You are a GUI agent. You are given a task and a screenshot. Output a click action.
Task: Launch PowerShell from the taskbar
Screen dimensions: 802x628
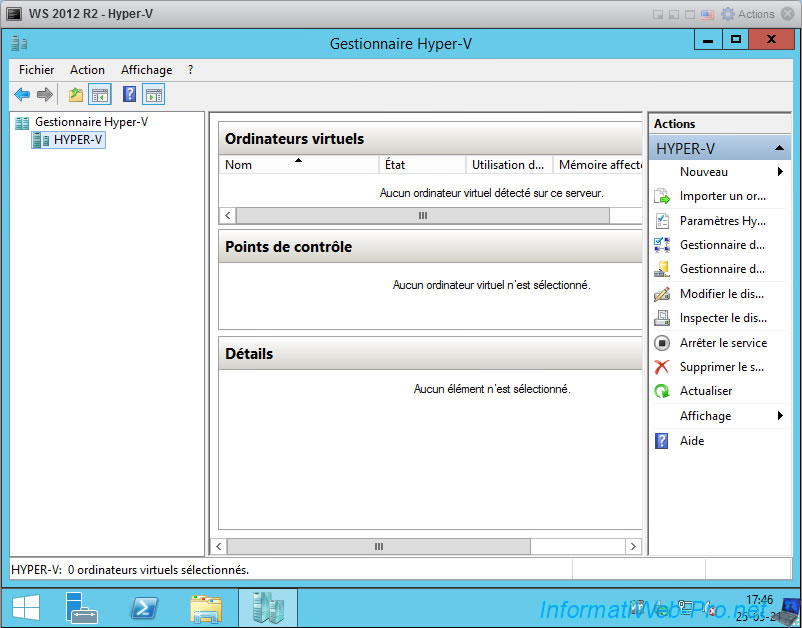tap(144, 609)
